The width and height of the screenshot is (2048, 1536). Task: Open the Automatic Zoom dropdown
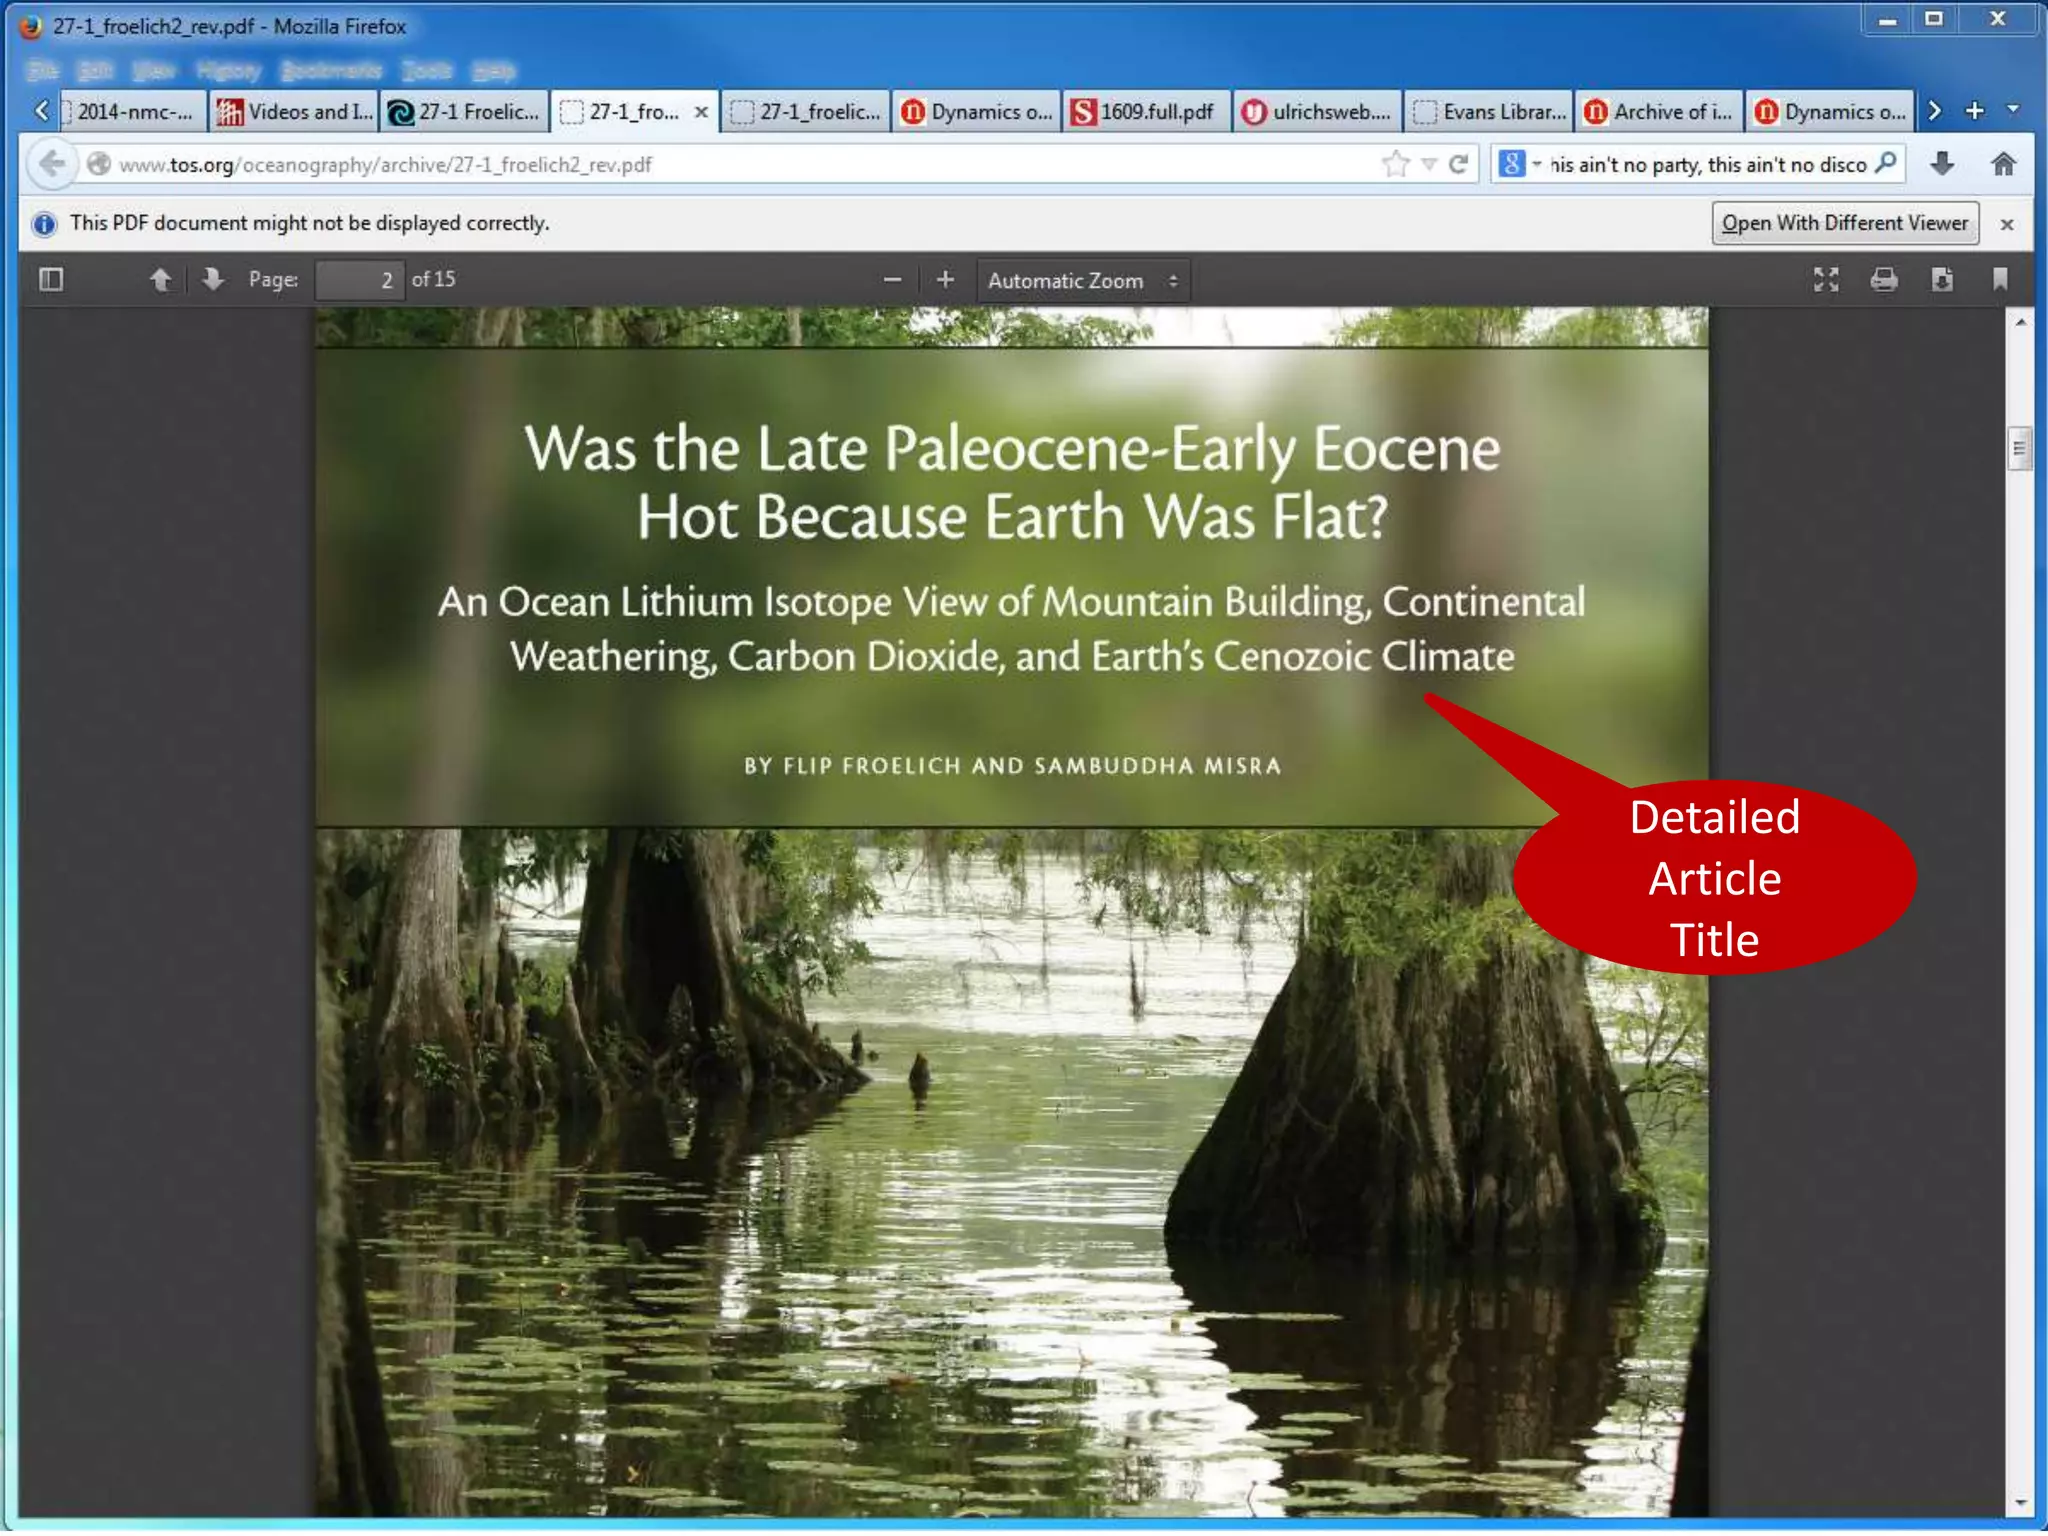pos(1083,281)
